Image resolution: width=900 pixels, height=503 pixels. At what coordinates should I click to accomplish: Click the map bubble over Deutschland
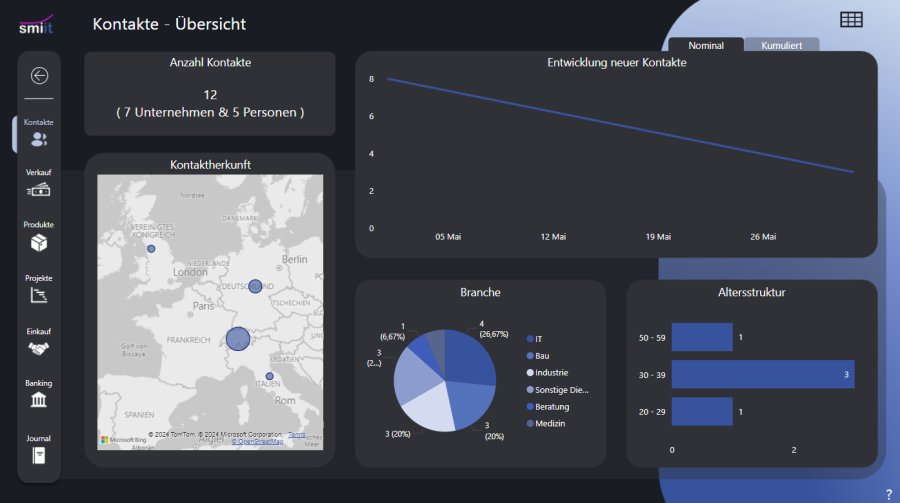click(x=255, y=286)
